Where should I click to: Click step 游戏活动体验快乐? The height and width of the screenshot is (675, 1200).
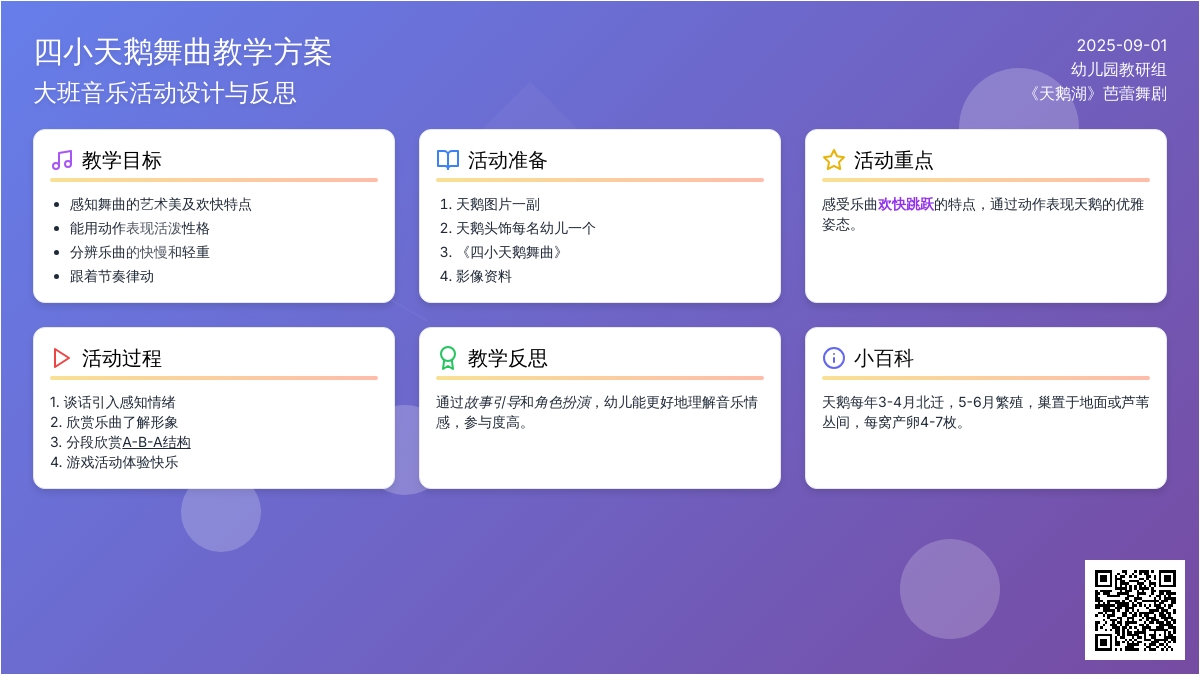click(122, 462)
